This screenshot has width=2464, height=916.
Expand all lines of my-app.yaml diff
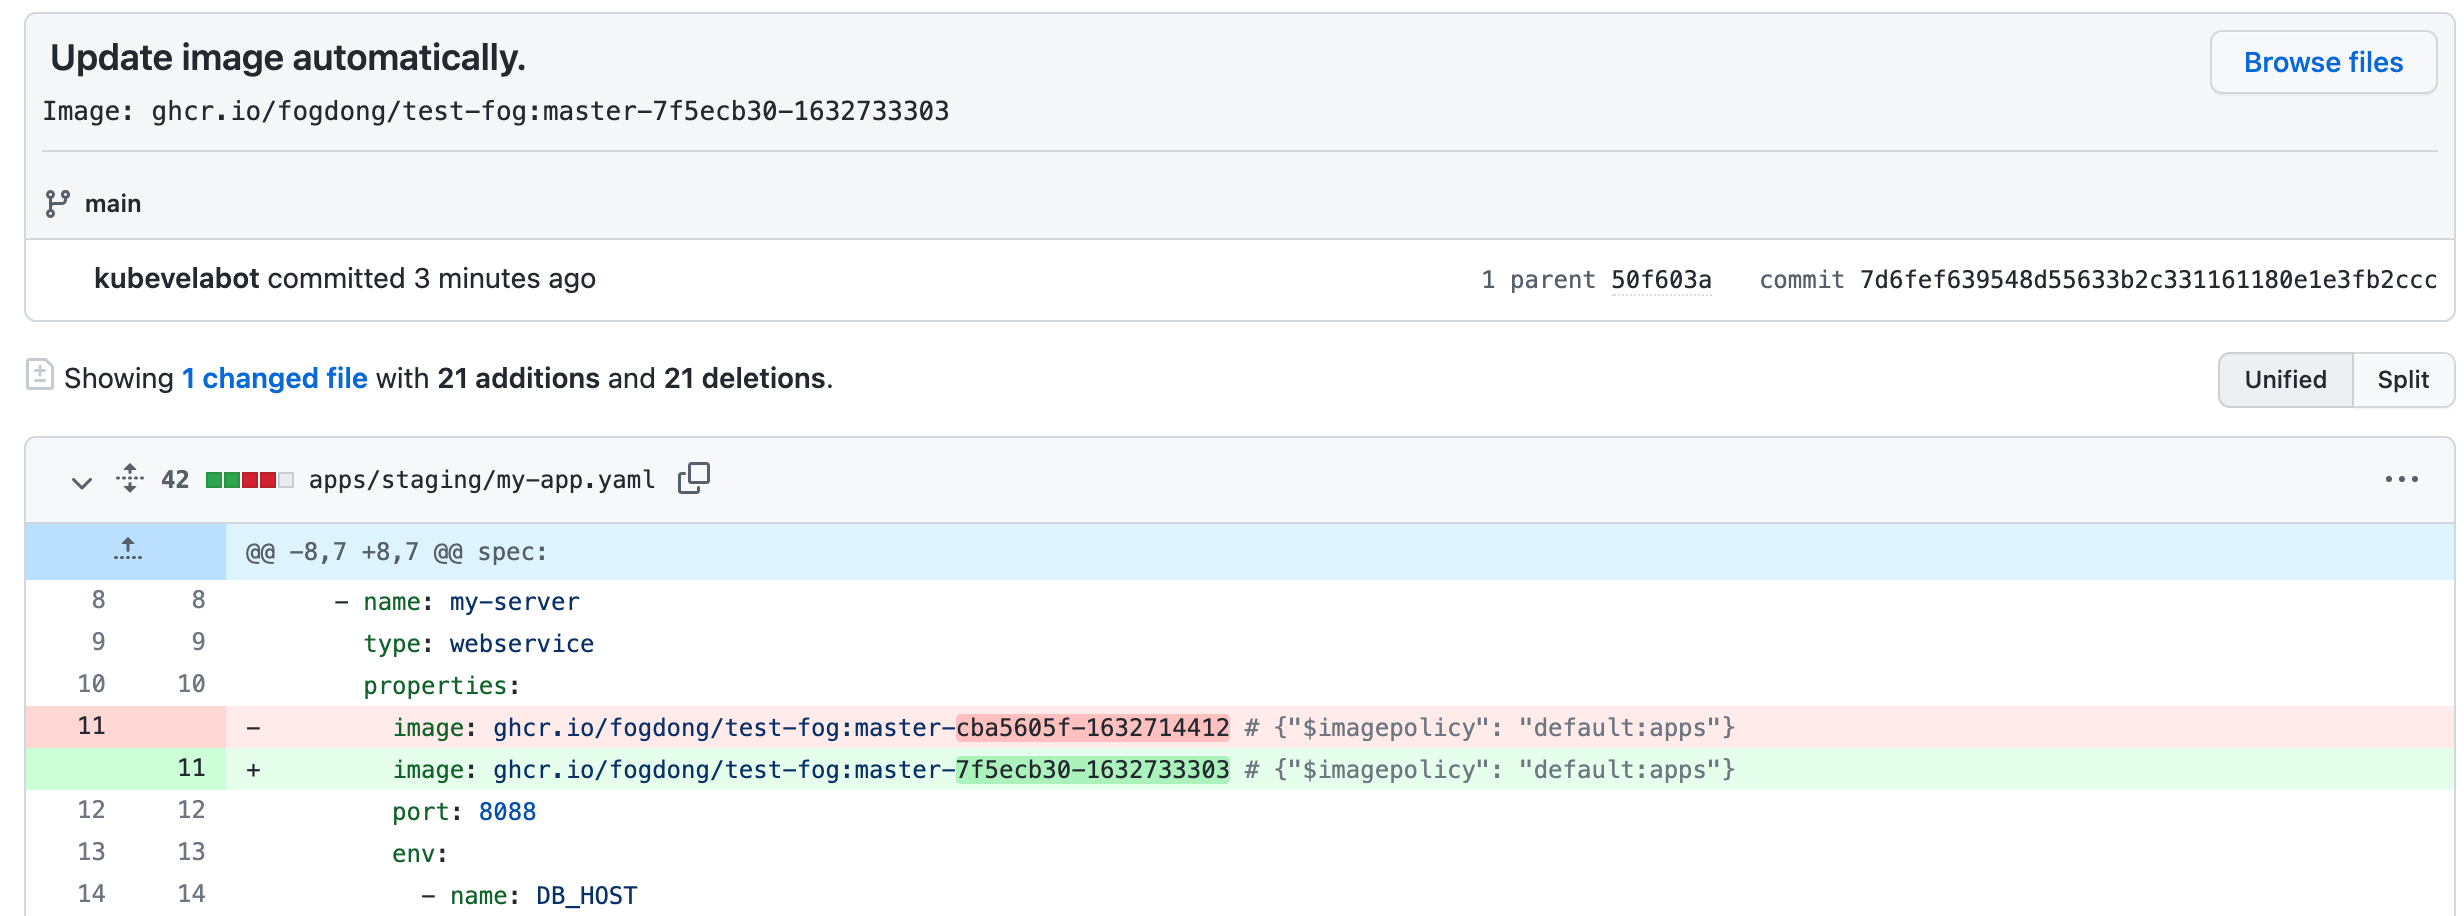click(x=129, y=479)
